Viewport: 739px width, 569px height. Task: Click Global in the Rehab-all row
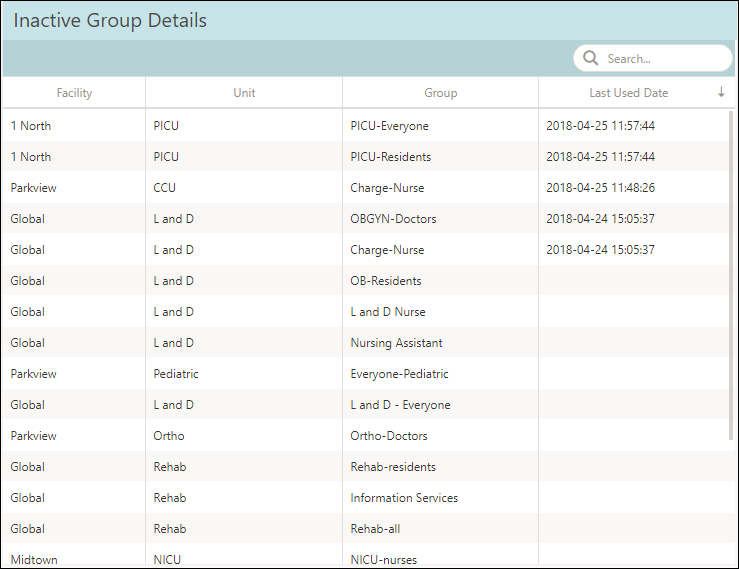pyautogui.click(x=27, y=529)
